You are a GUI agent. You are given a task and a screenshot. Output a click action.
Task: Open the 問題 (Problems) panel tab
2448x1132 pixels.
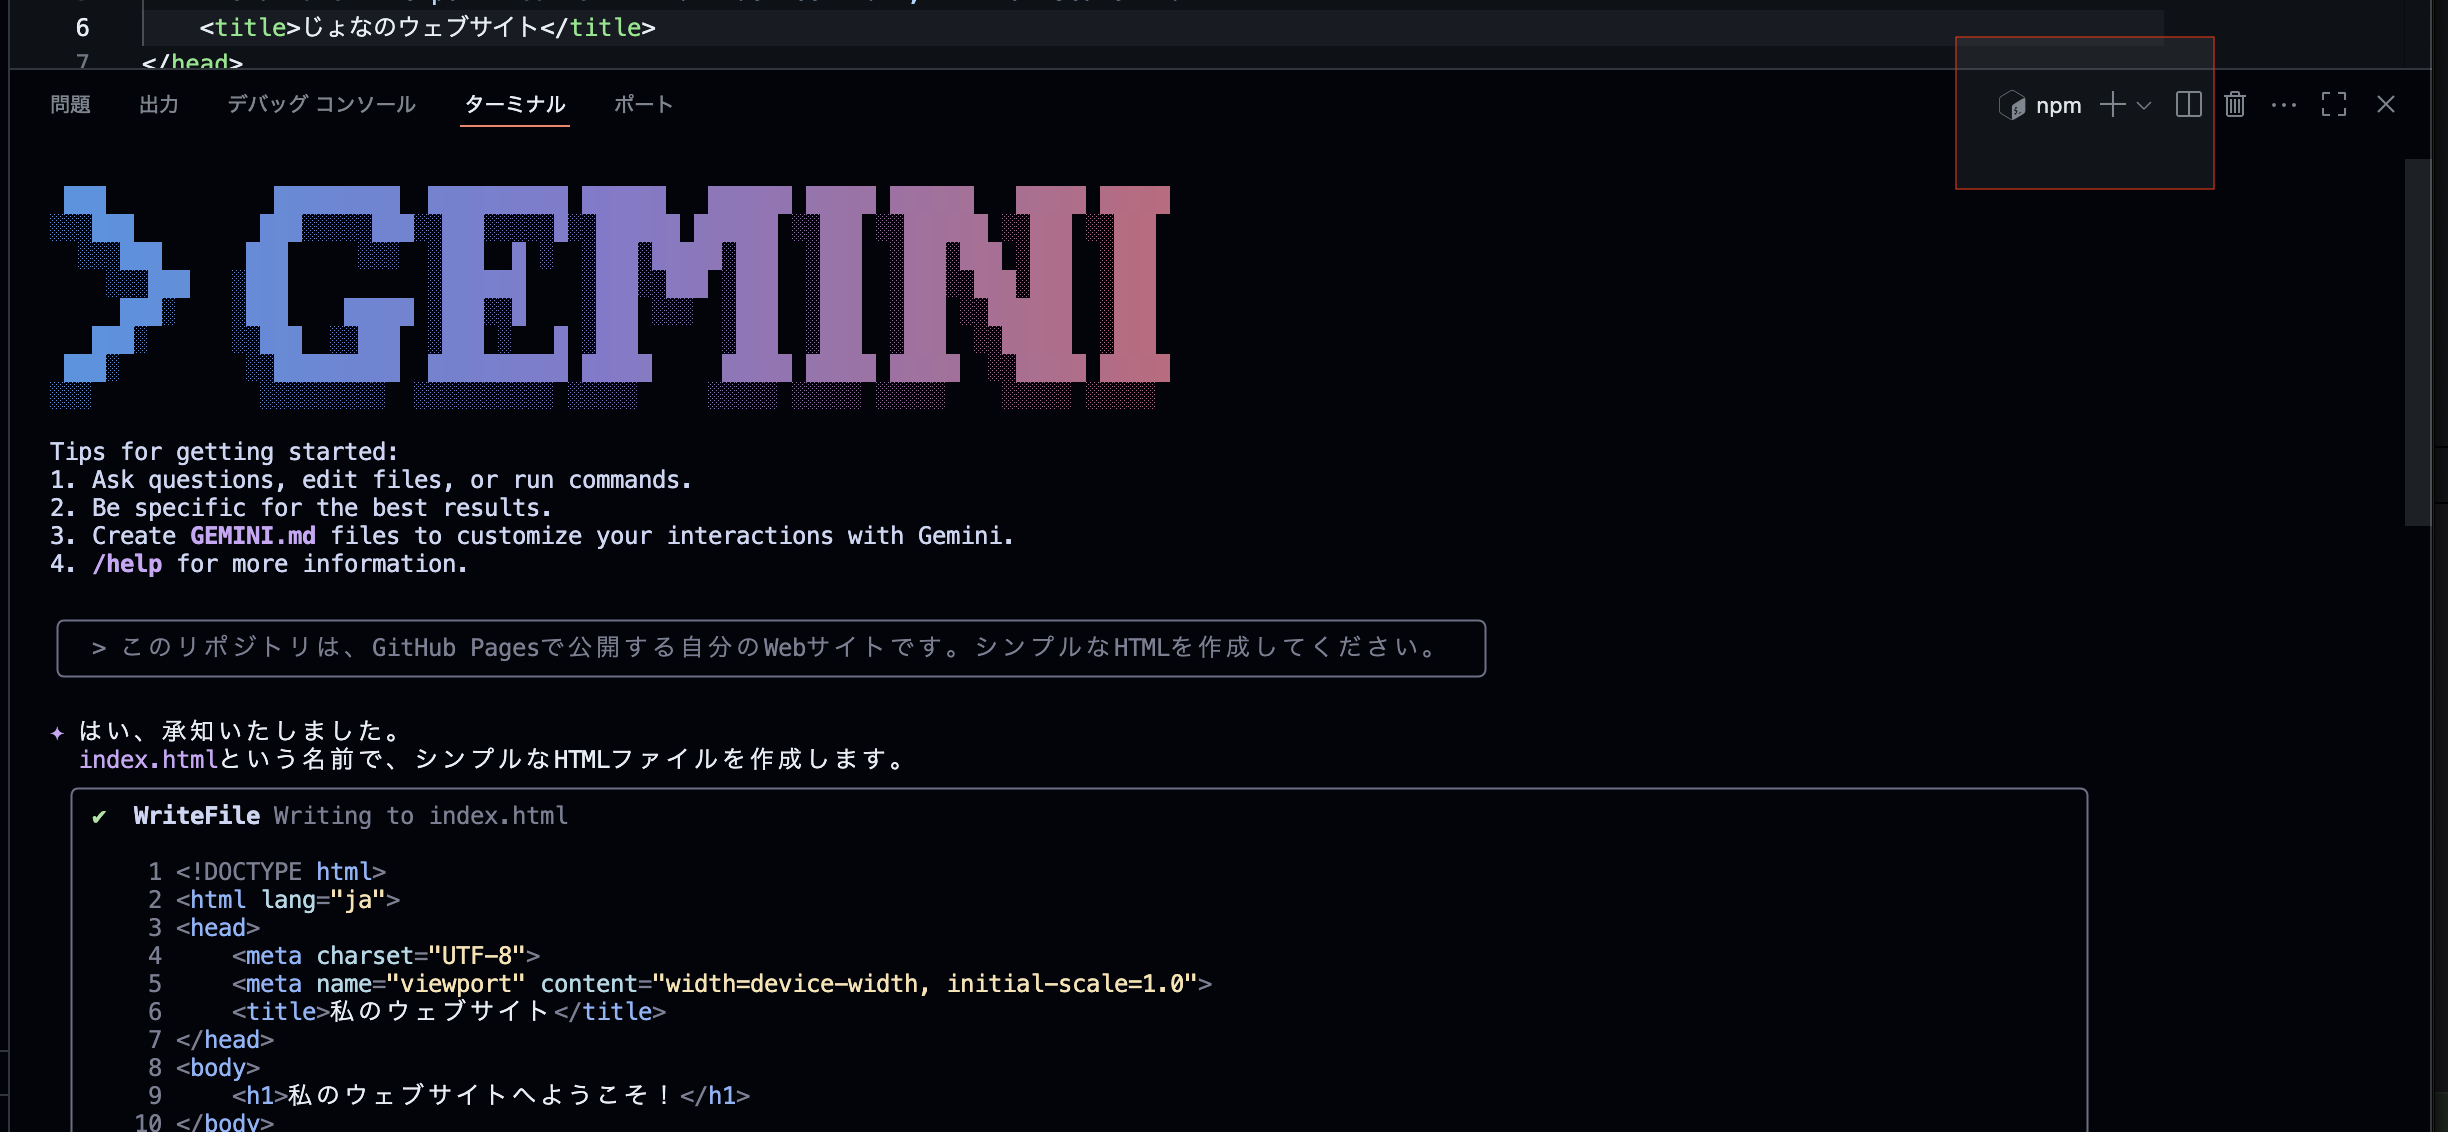click(70, 104)
